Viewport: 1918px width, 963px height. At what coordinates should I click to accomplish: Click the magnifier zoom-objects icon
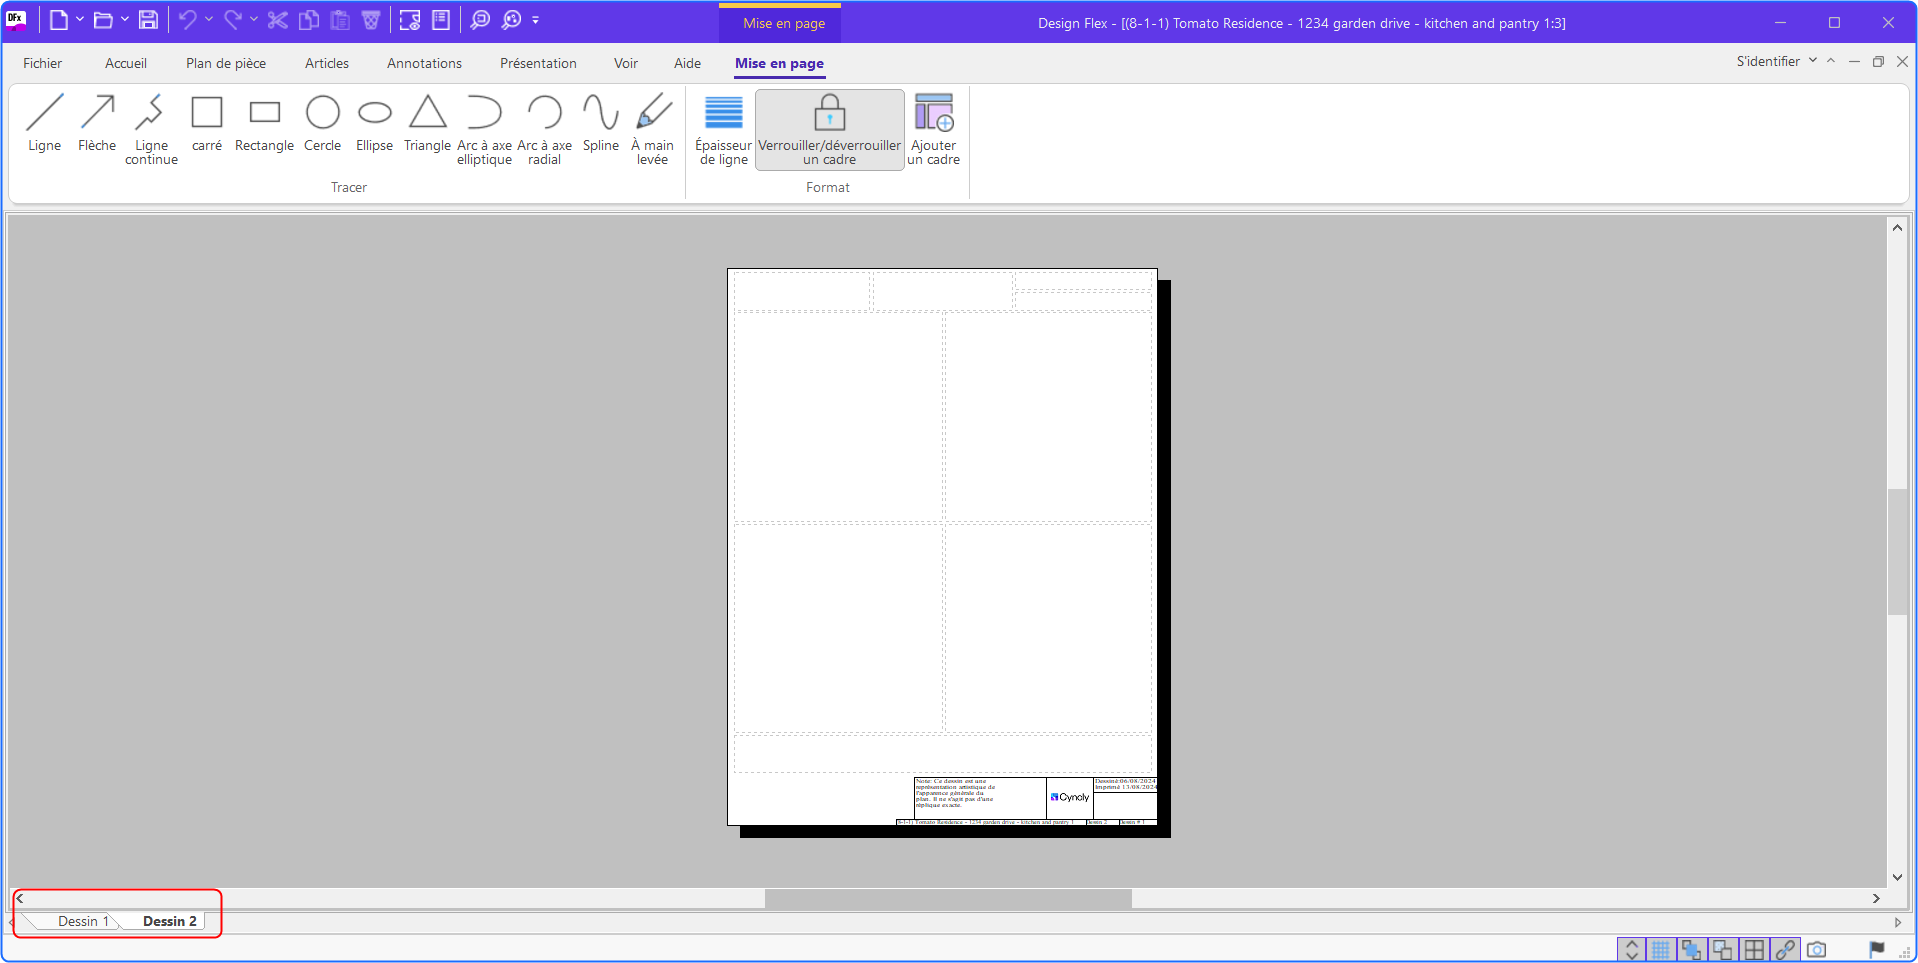[512, 20]
